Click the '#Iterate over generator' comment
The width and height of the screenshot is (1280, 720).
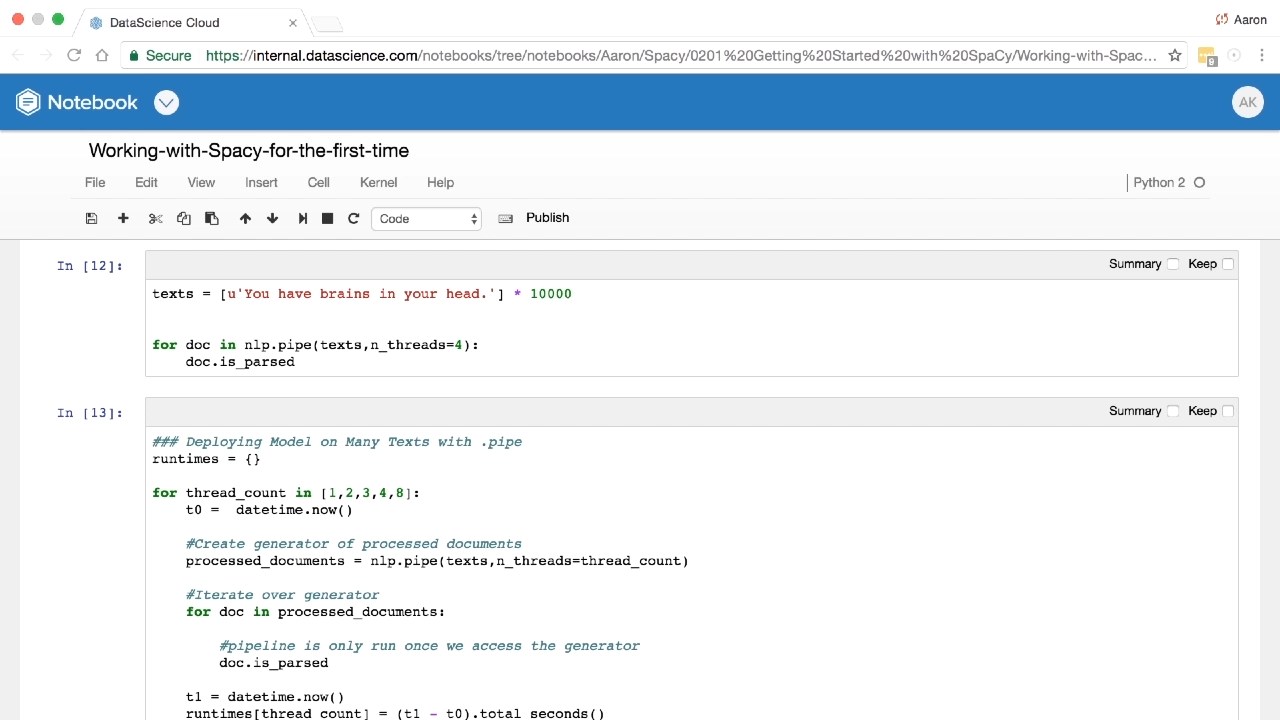pyautogui.click(x=282, y=595)
